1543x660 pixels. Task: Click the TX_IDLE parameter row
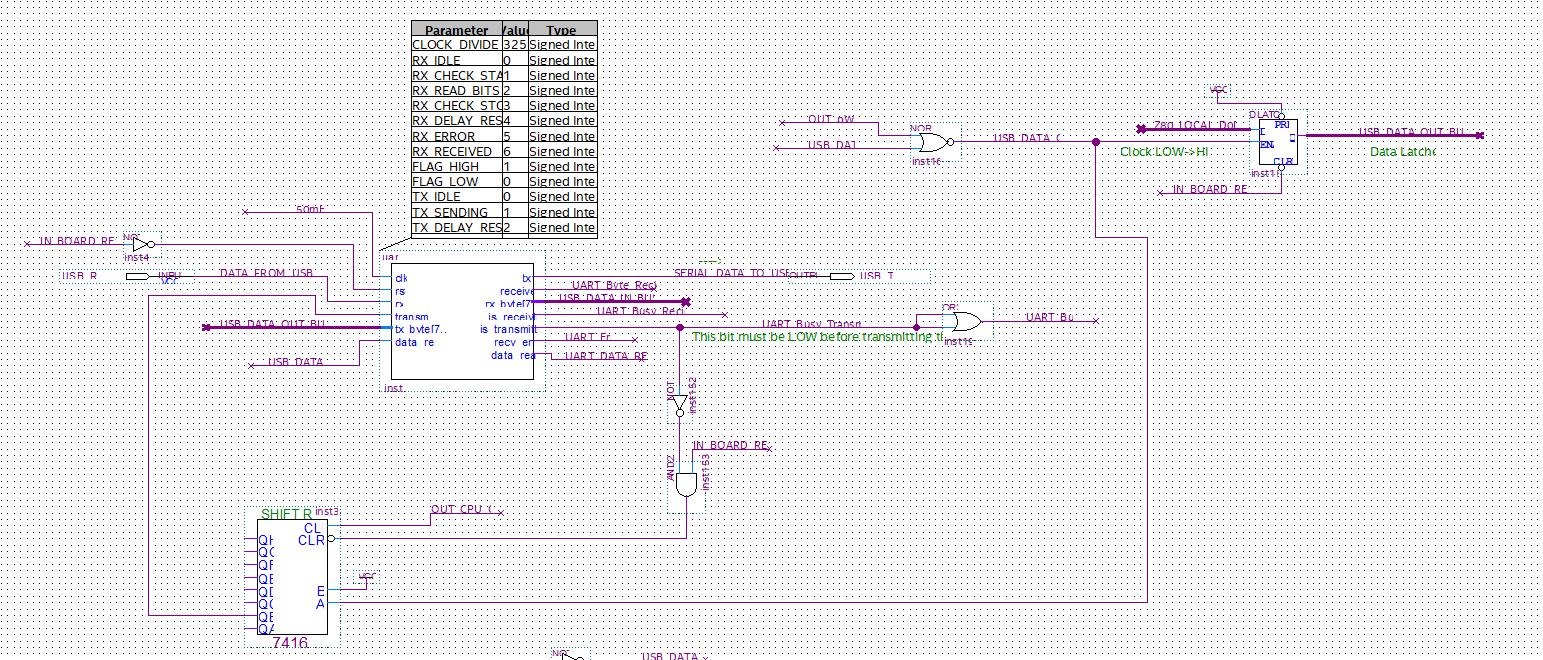(504, 197)
